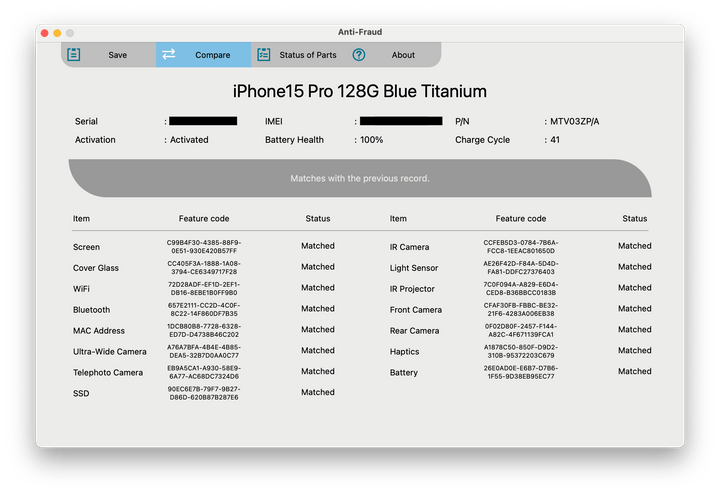Select the Cover Glass item label

[96, 268]
